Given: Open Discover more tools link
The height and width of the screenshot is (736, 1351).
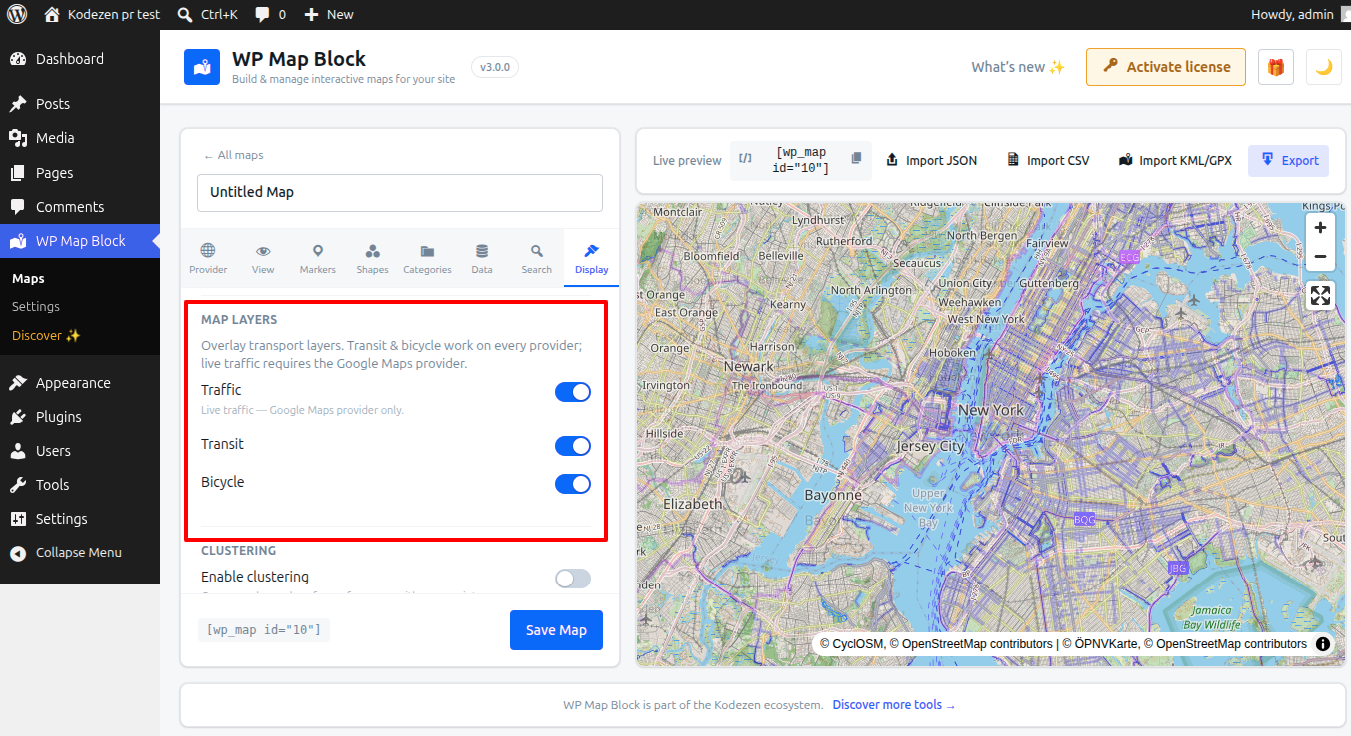Looking at the screenshot, I should pos(894,705).
